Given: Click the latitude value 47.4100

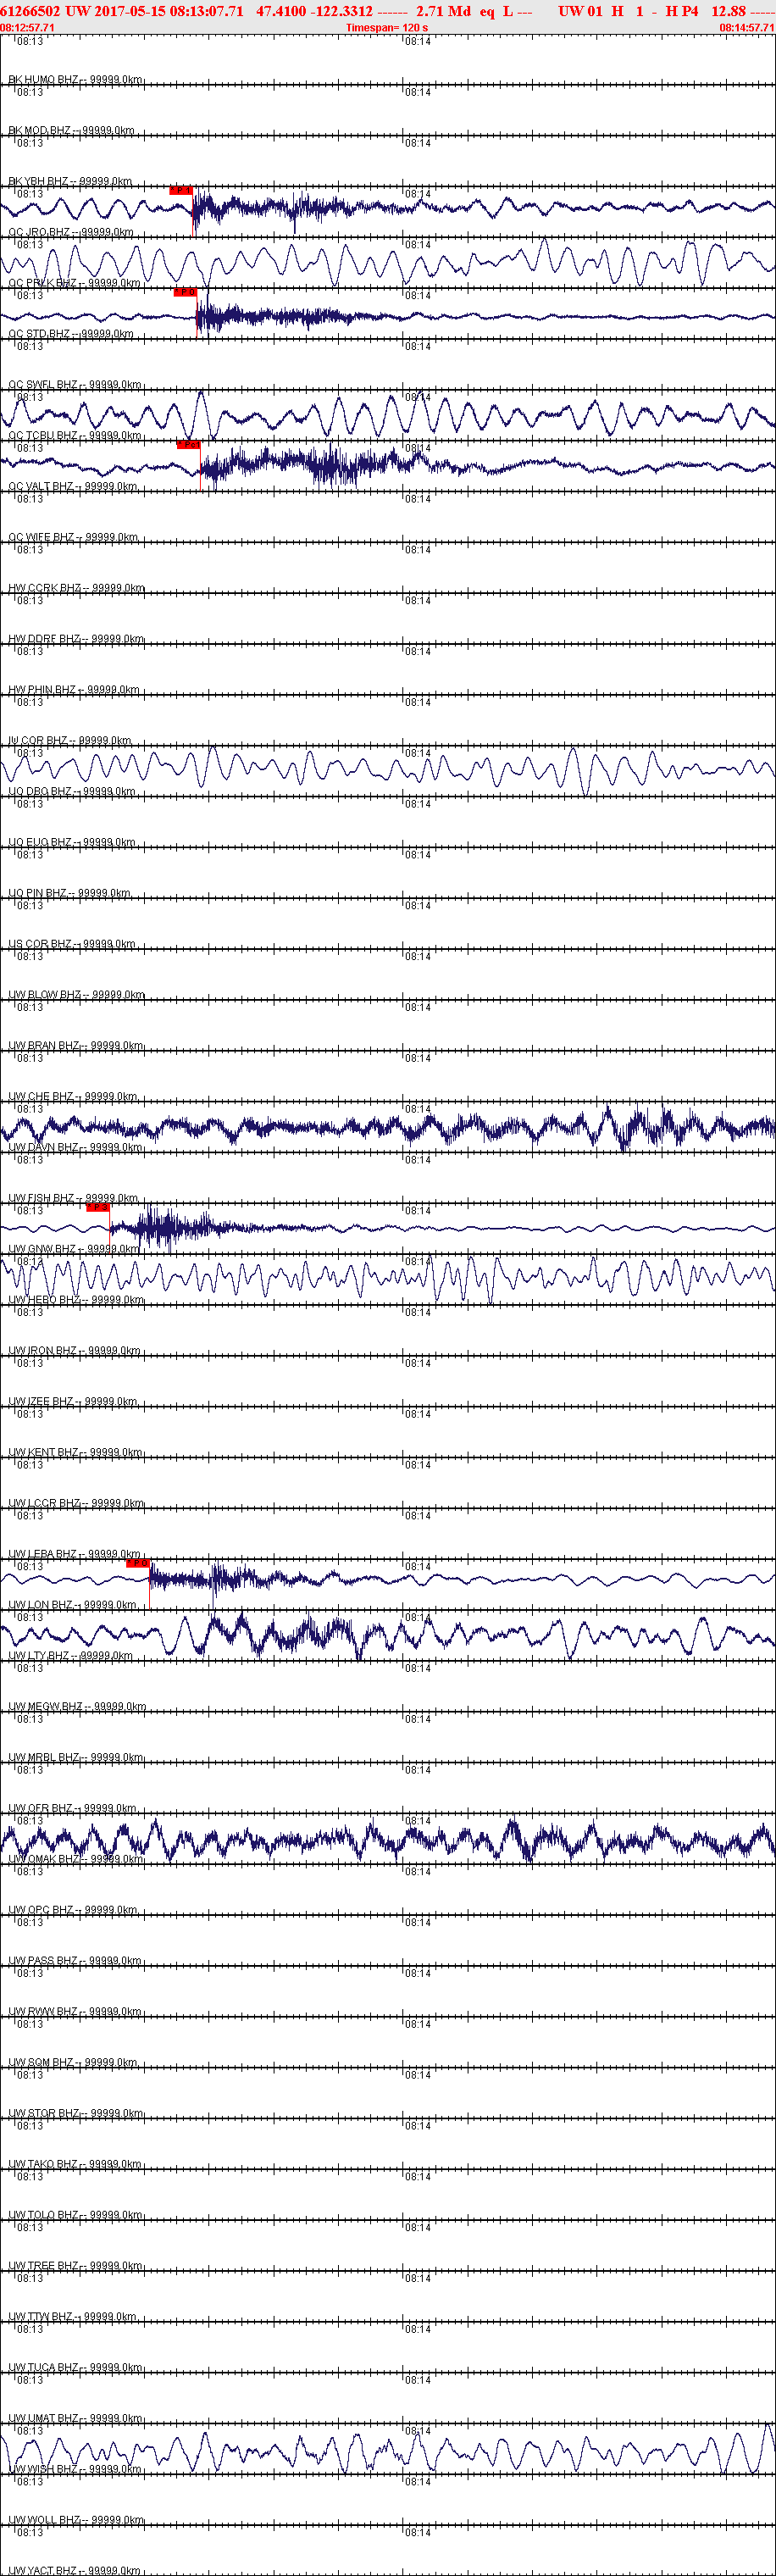Looking at the screenshot, I should [281, 11].
